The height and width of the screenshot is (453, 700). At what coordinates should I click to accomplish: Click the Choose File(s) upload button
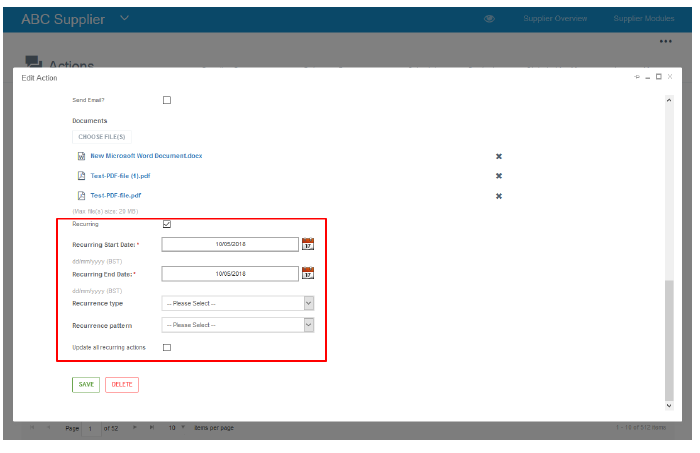coord(101,136)
